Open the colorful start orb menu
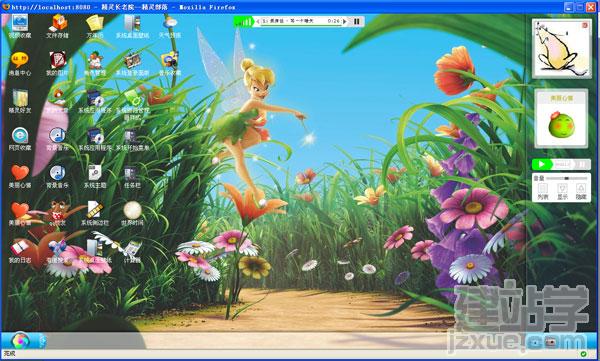Viewport: 600px width, 361px height. point(20,341)
